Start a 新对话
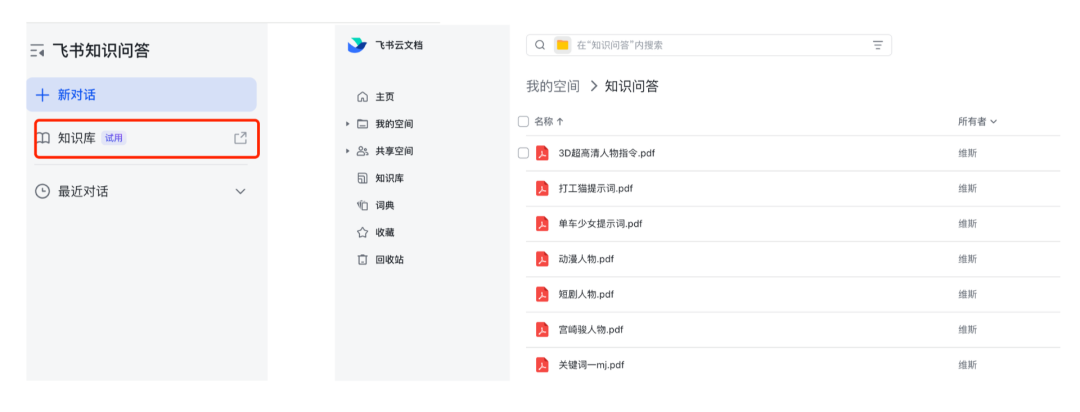Viewport: 1080px width, 412px height. pos(141,95)
